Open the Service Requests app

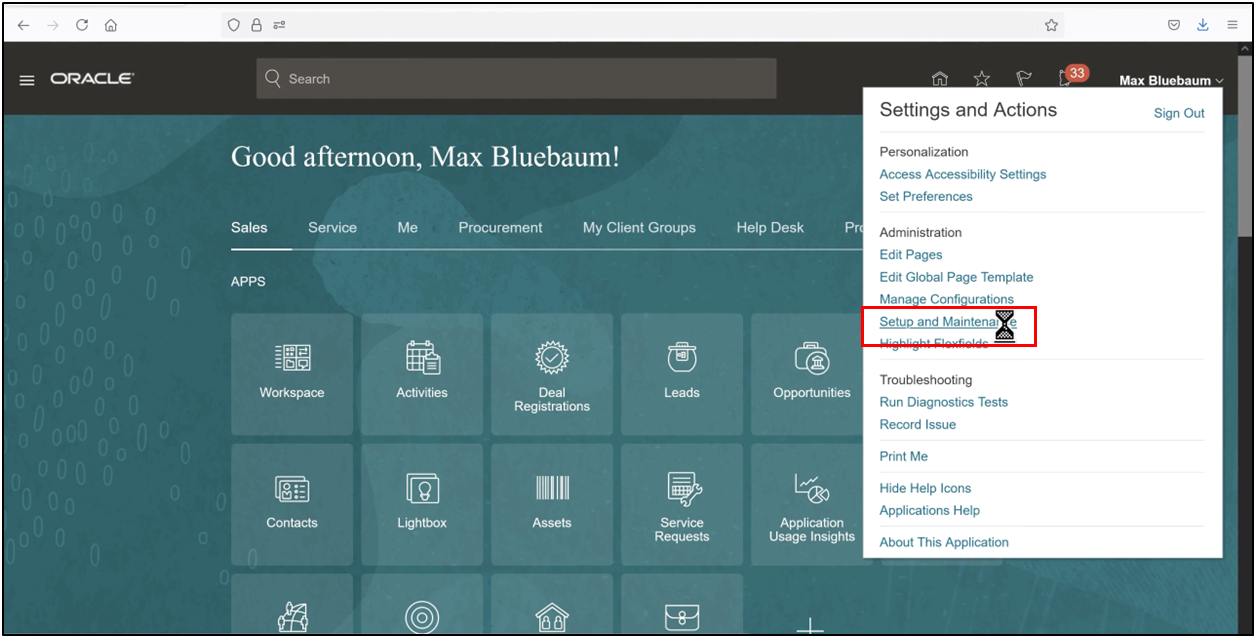[x=681, y=504]
